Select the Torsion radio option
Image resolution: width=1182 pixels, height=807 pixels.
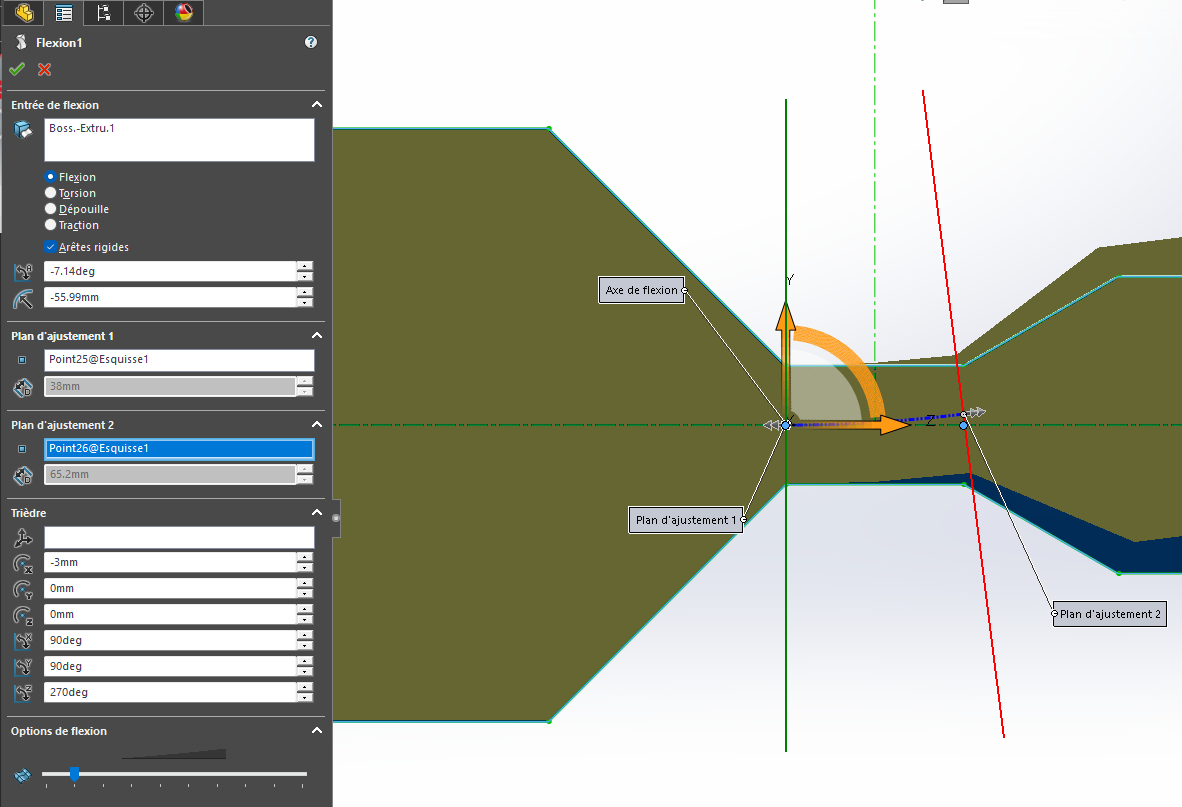51,192
